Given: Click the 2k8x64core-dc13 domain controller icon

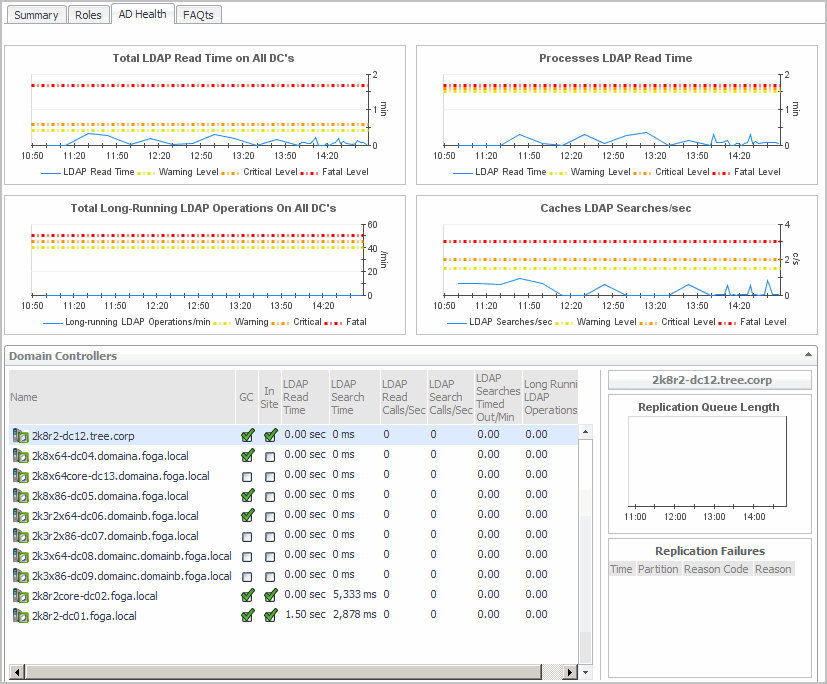Looking at the screenshot, I should click(x=20, y=476).
